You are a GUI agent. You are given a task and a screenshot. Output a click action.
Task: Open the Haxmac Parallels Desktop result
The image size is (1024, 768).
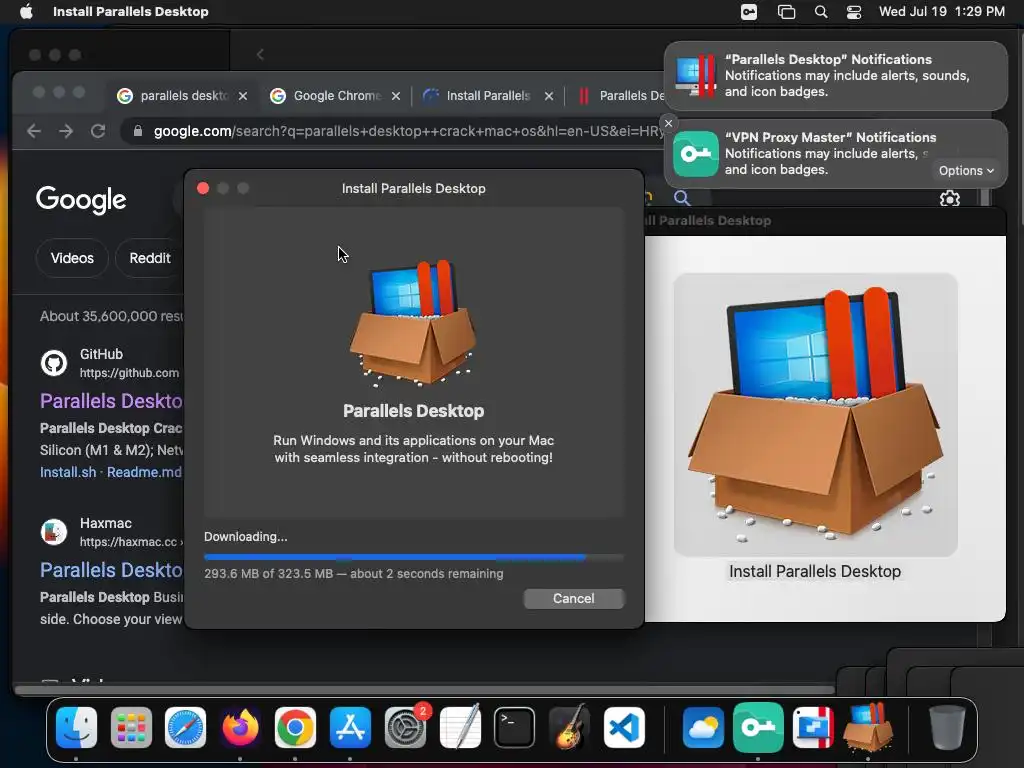(x=112, y=570)
